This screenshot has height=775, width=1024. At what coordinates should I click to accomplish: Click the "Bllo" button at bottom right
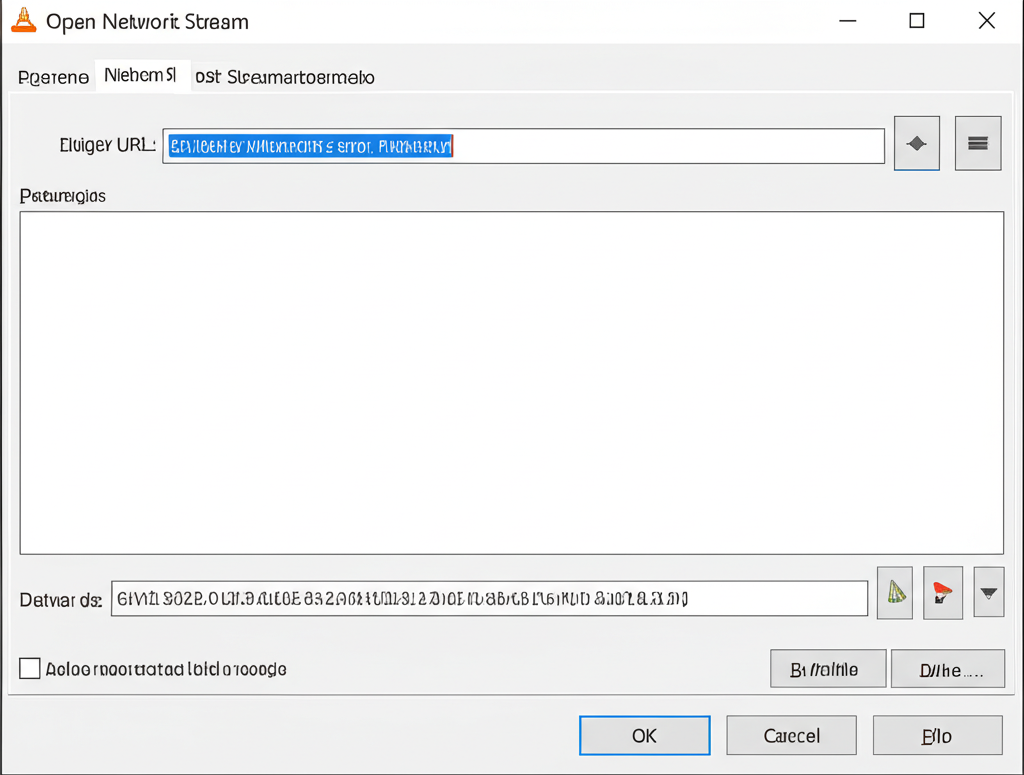[937, 735]
